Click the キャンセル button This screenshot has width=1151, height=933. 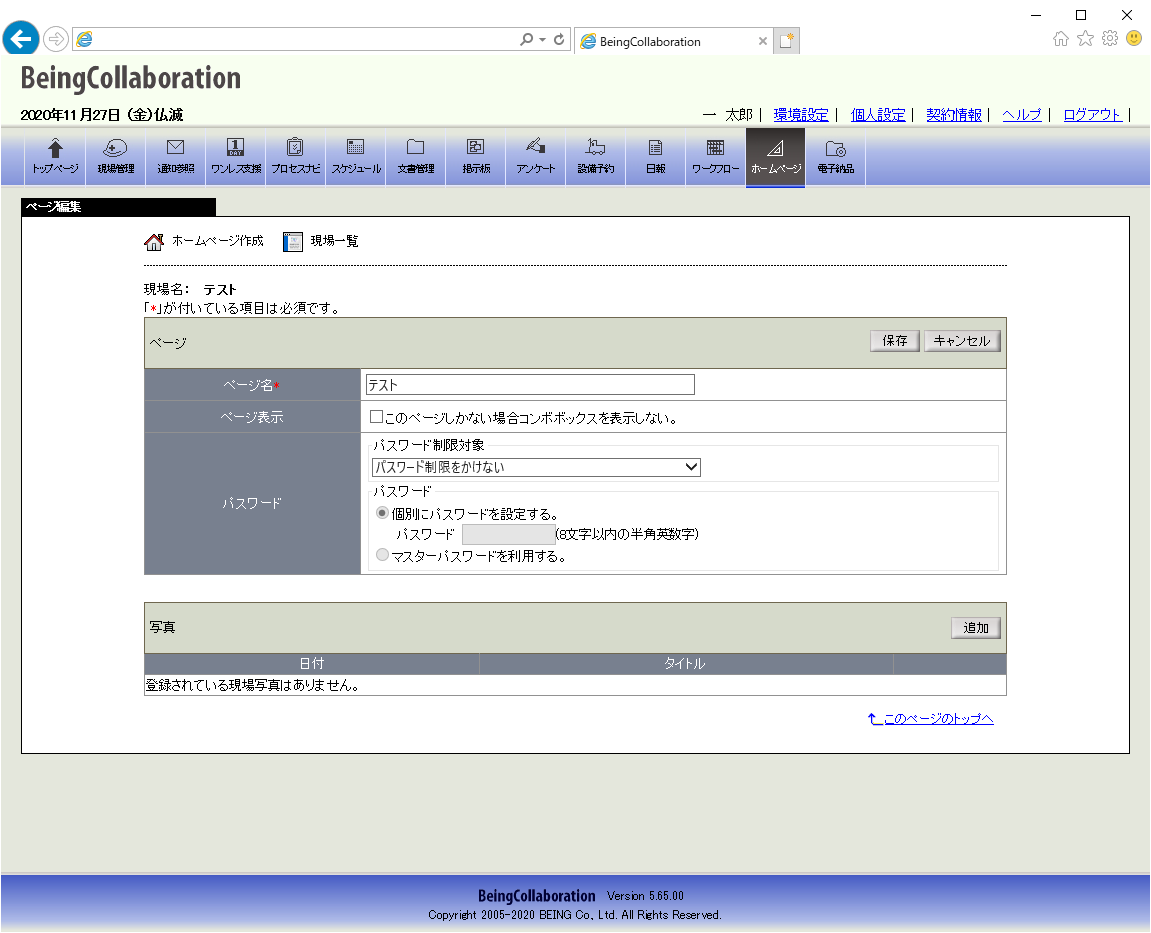[x=962, y=341]
